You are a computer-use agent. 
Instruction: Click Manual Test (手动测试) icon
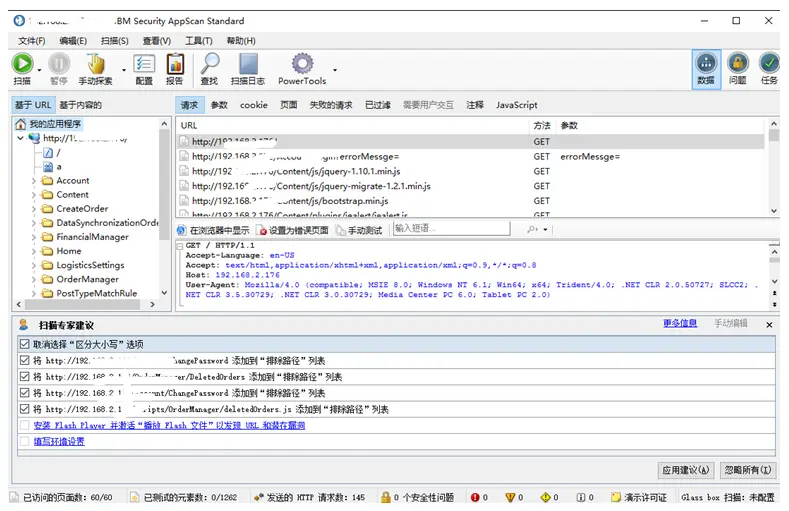point(341,230)
